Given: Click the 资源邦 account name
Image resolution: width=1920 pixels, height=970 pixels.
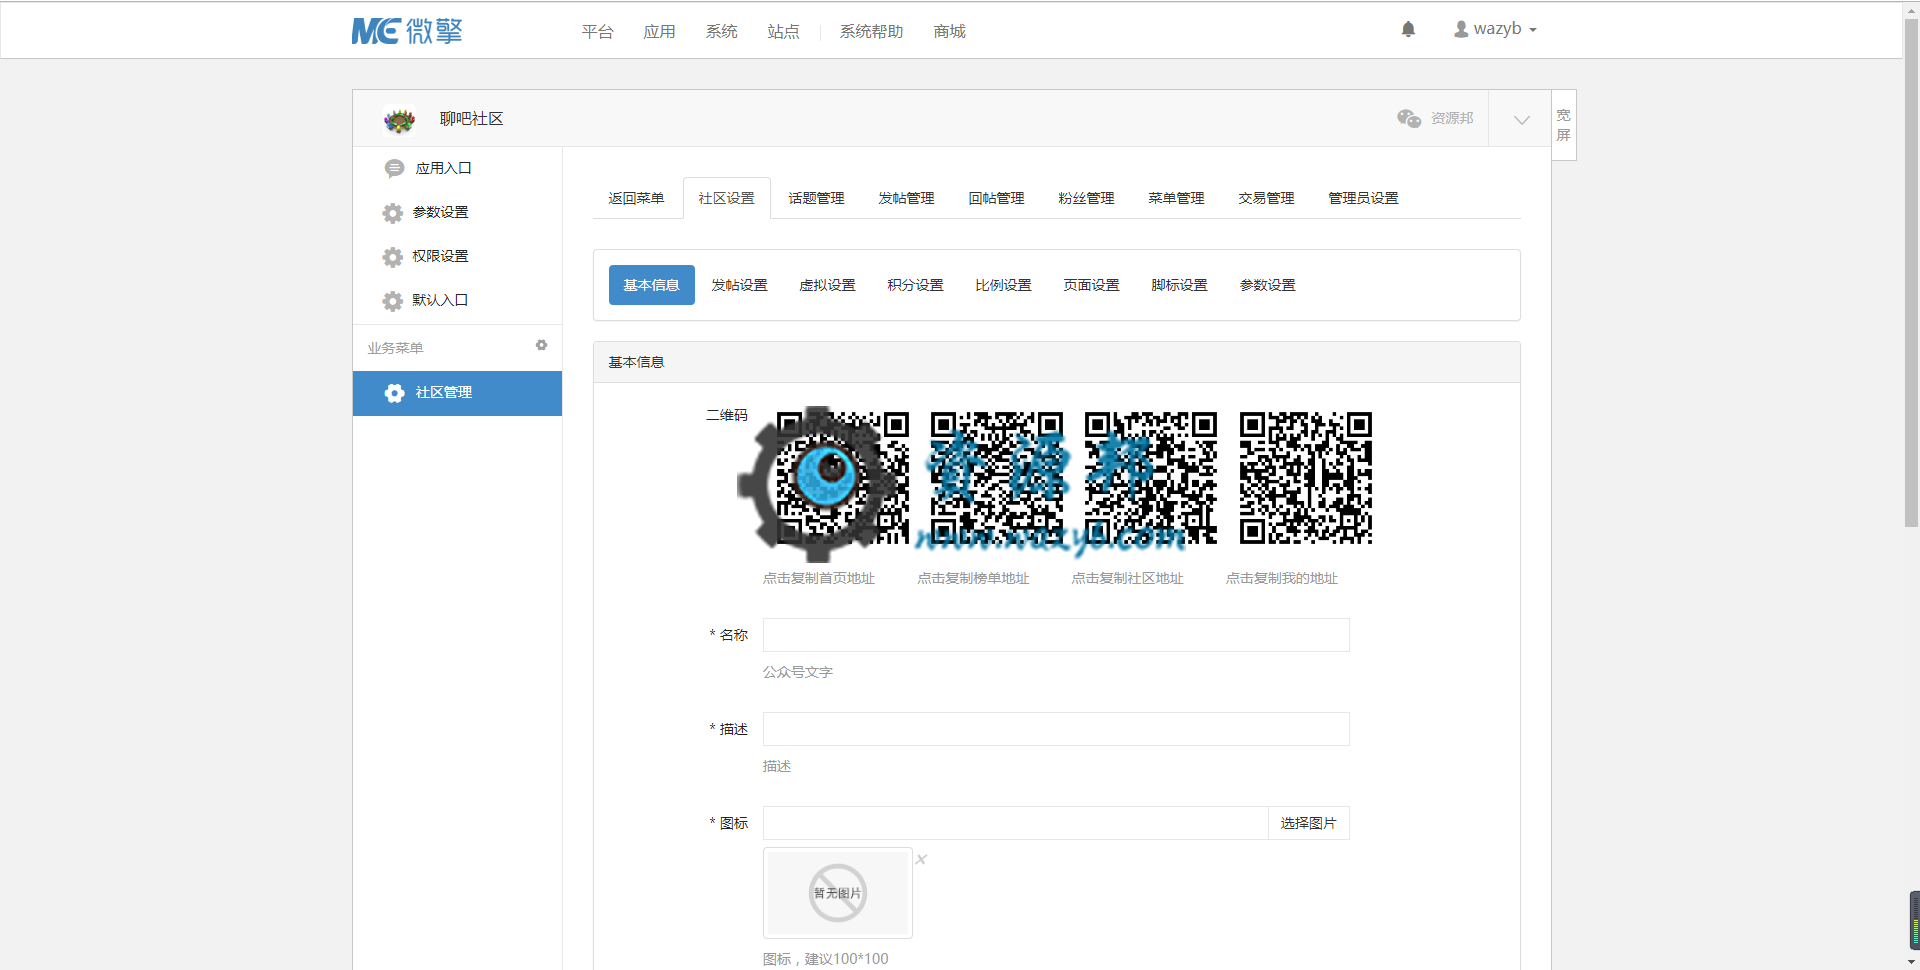Looking at the screenshot, I should tap(1452, 118).
